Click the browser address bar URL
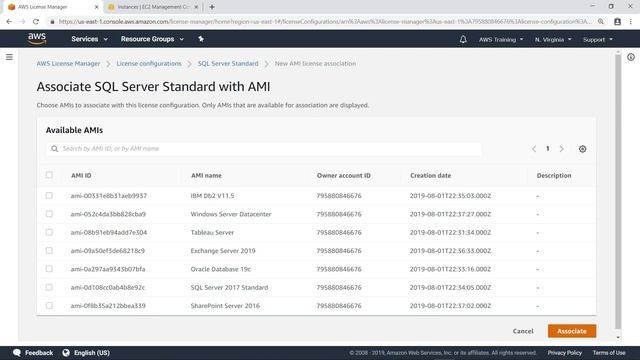 pyautogui.click(x=324, y=22)
